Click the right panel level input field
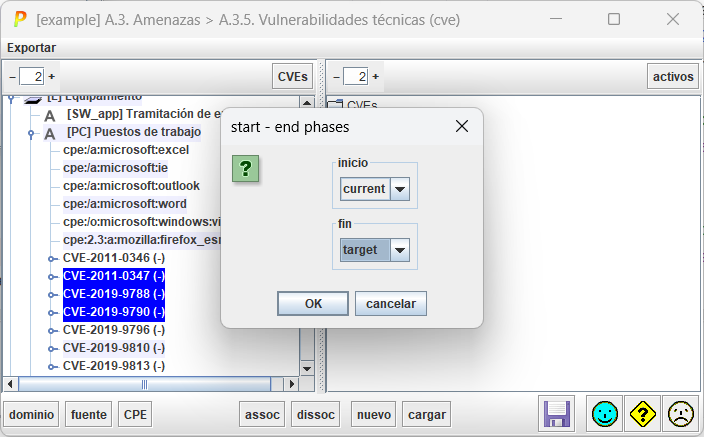704x437 pixels. click(x=356, y=77)
